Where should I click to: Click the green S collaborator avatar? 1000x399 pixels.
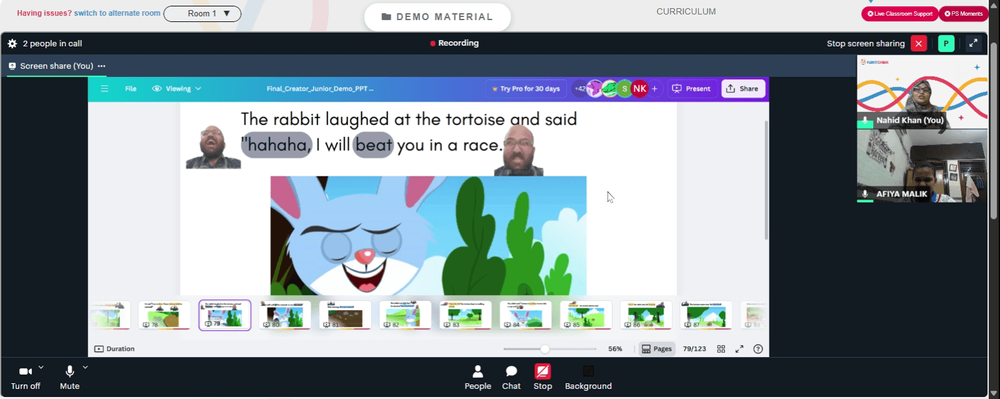pyautogui.click(x=625, y=89)
